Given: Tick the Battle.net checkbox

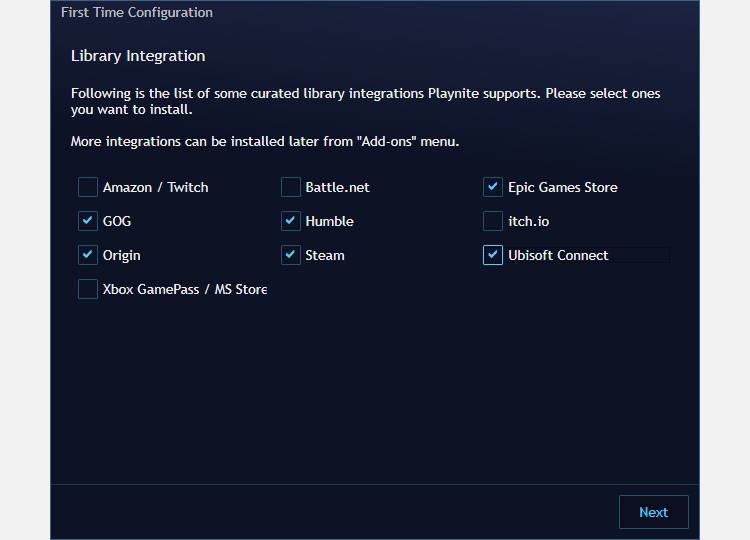Looking at the screenshot, I should click(x=291, y=187).
